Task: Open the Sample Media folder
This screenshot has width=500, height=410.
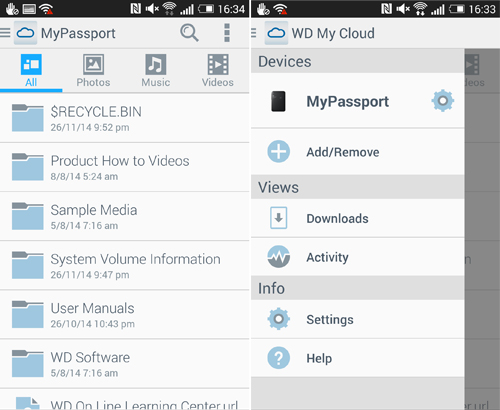Action: click(x=125, y=216)
